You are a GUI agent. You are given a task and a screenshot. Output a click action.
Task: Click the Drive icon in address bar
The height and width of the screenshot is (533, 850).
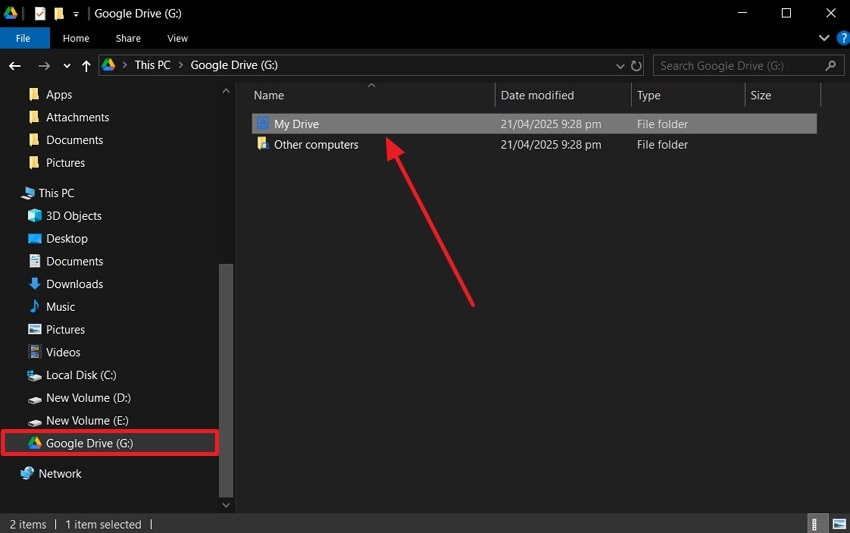[x=108, y=65]
